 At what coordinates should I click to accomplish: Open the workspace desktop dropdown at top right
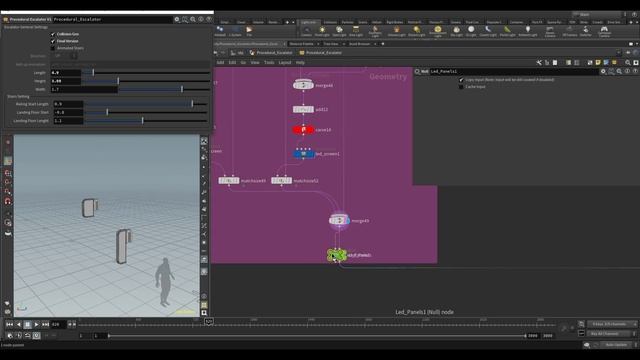click(598, 14)
